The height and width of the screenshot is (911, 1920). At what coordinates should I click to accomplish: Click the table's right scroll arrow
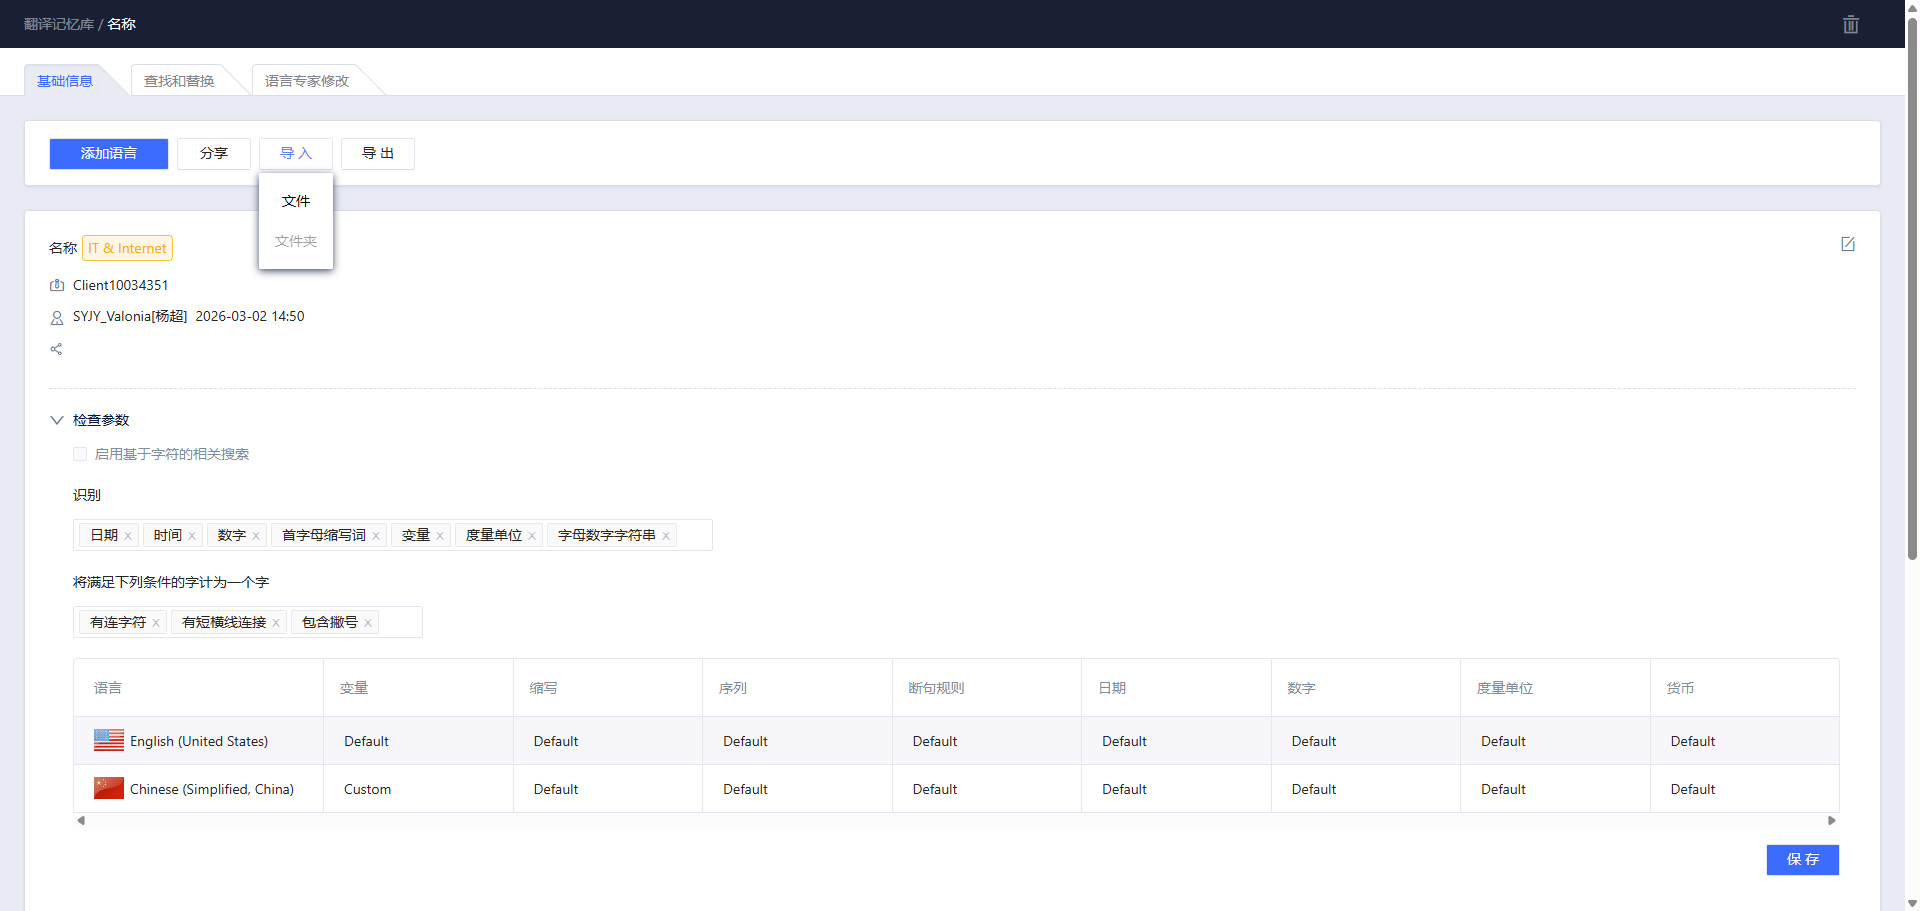coord(1832,820)
